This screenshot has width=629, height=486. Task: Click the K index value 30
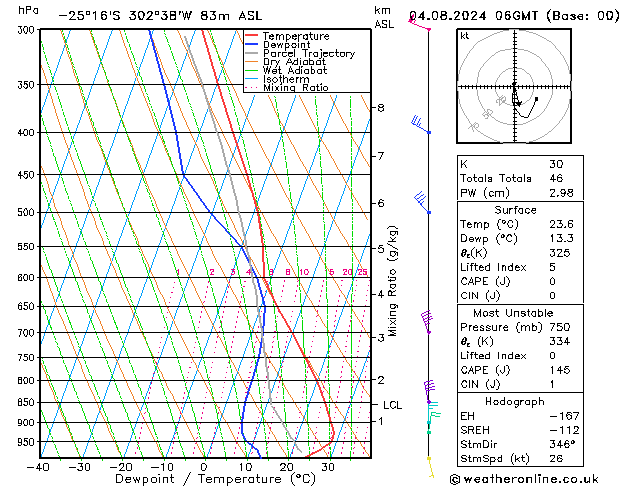click(556, 164)
